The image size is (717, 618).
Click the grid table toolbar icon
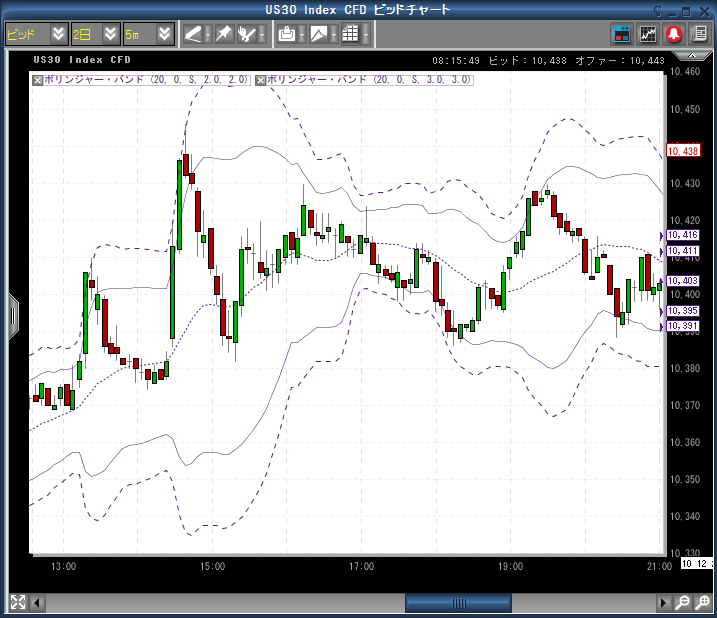350,34
